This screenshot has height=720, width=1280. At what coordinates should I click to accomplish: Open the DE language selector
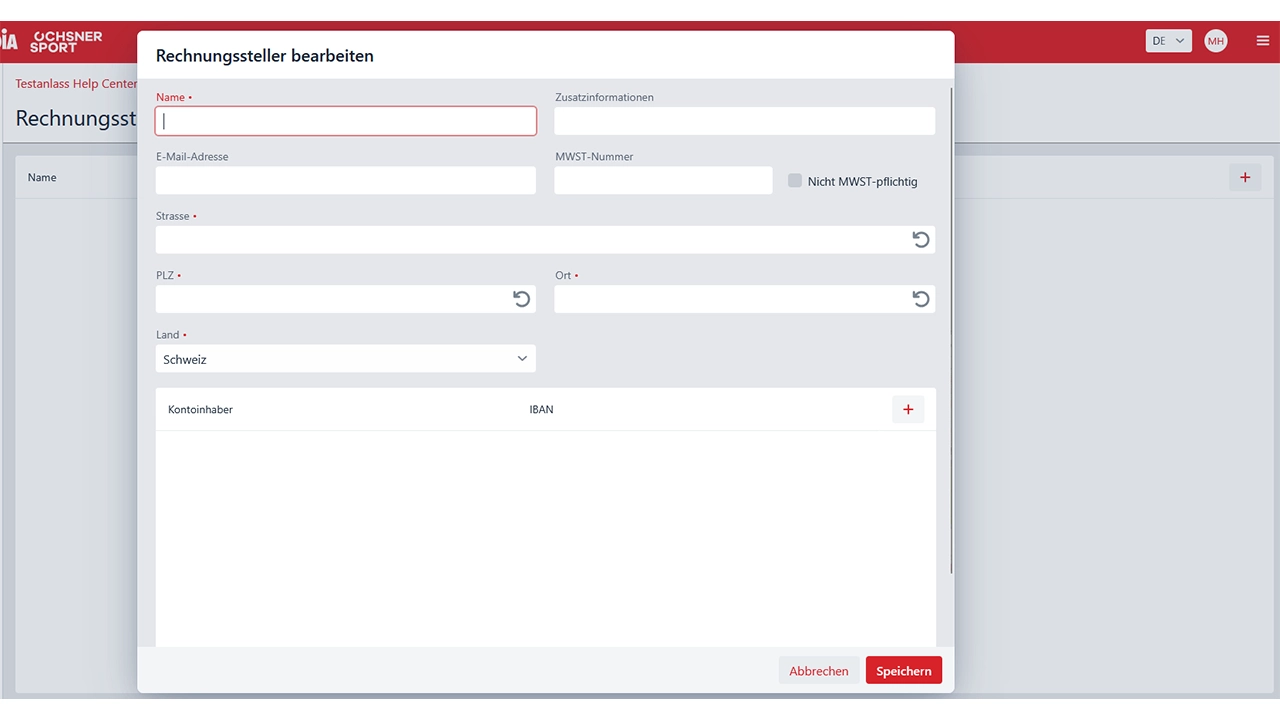[1169, 41]
